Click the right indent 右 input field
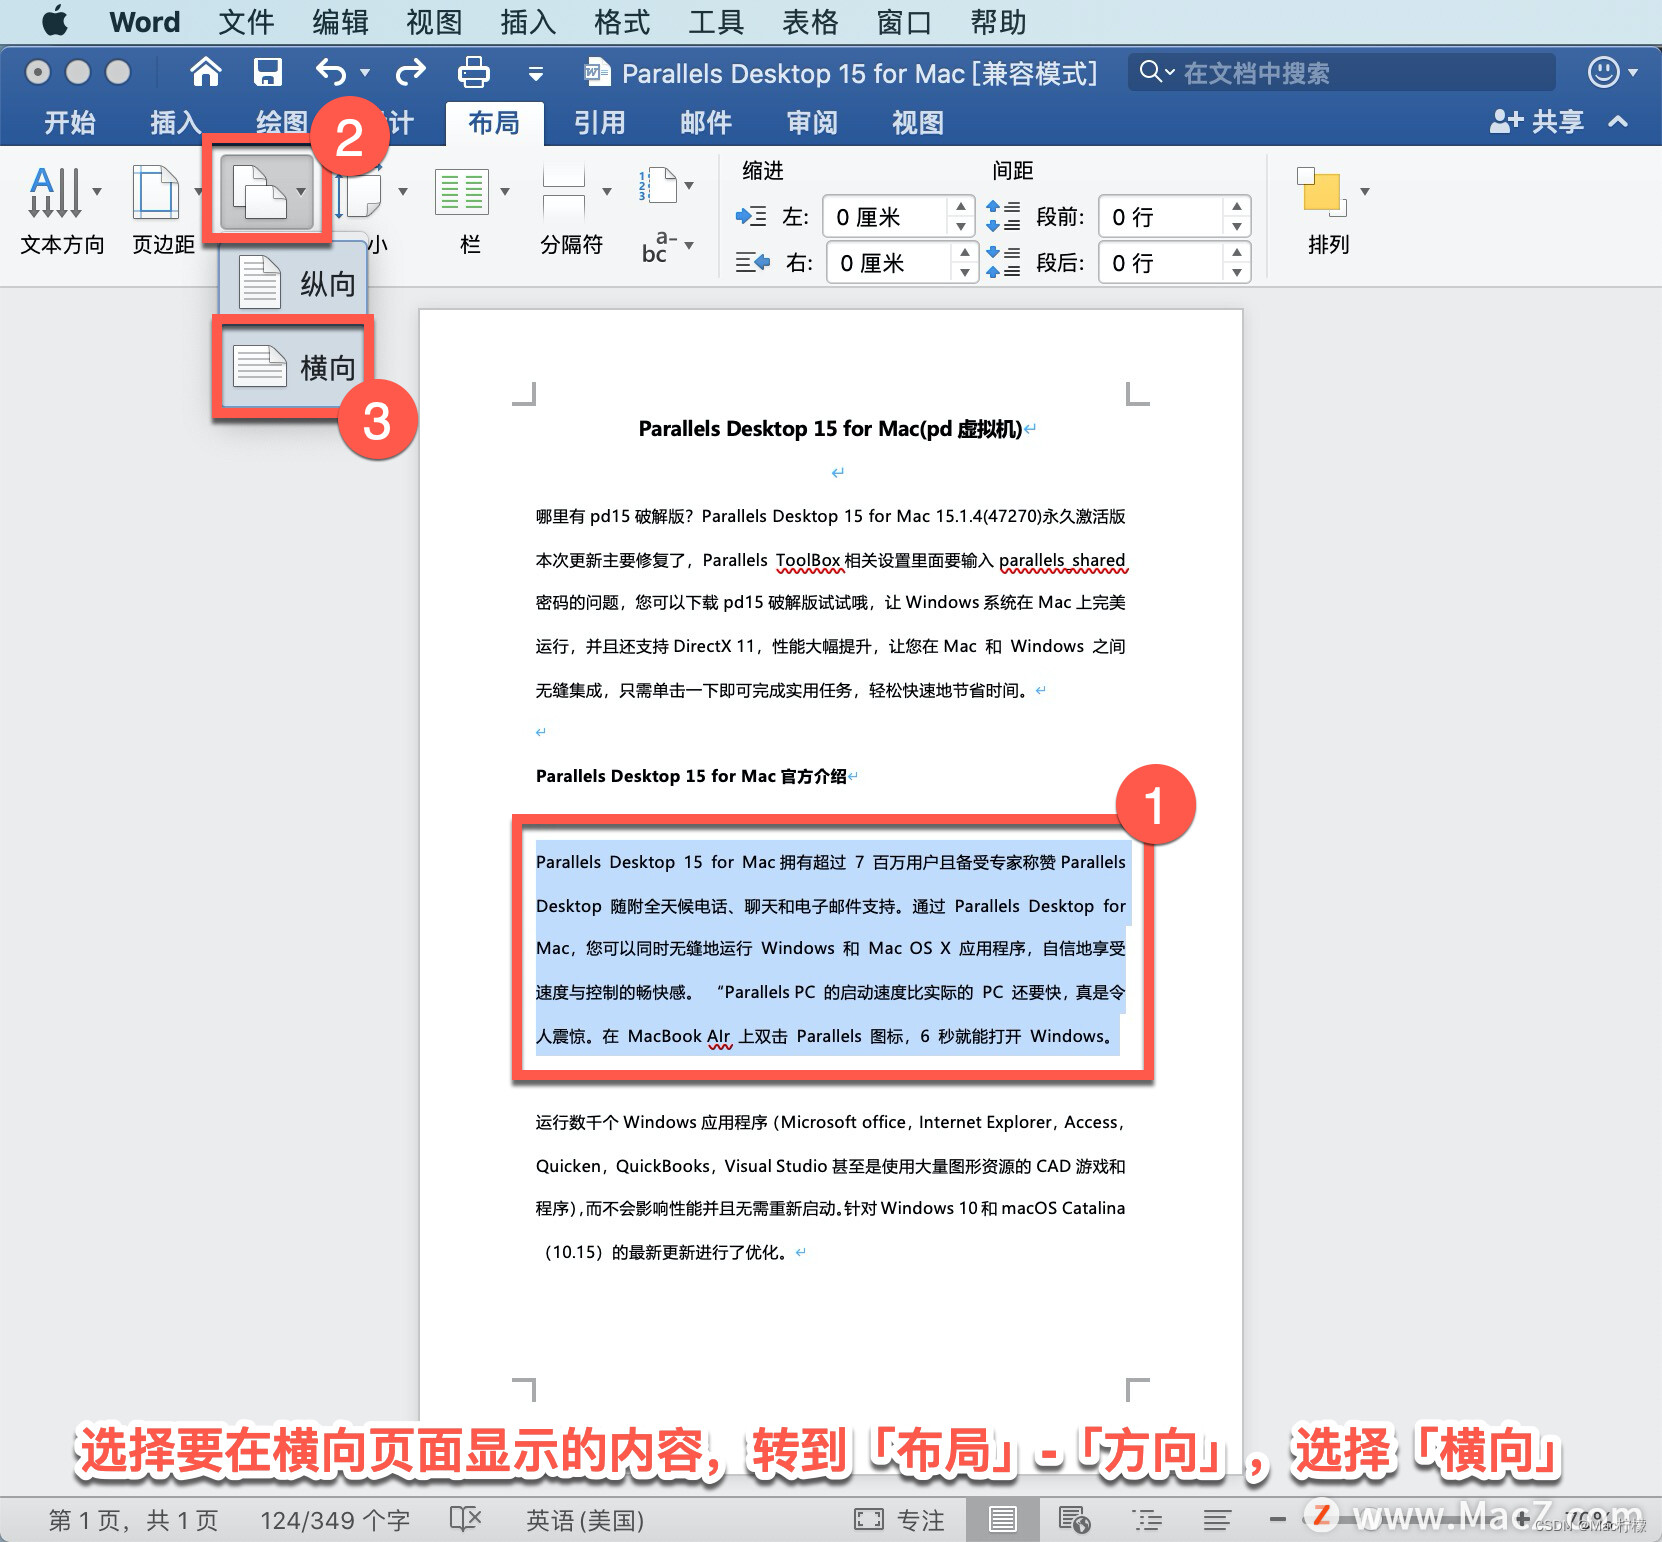The width and height of the screenshot is (1662, 1542). pos(888,263)
